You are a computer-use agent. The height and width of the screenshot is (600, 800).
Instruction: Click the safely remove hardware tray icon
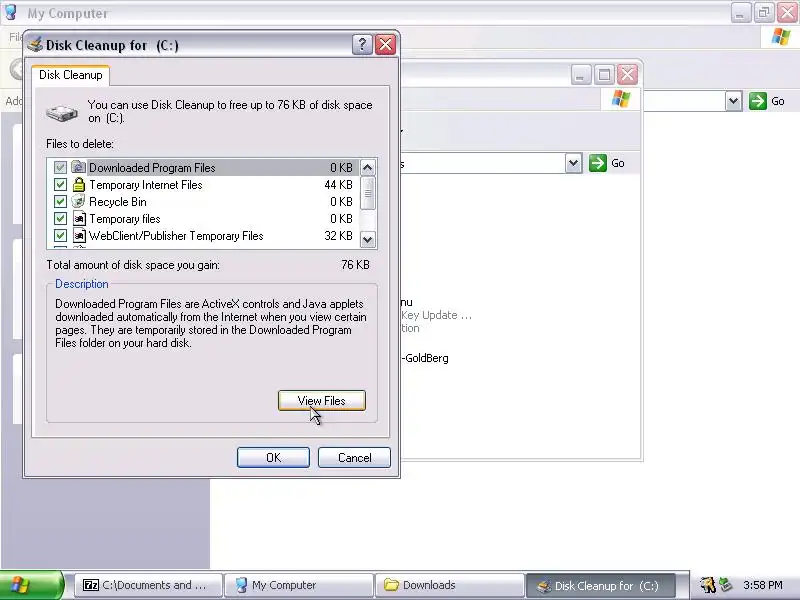pyautogui.click(x=725, y=585)
